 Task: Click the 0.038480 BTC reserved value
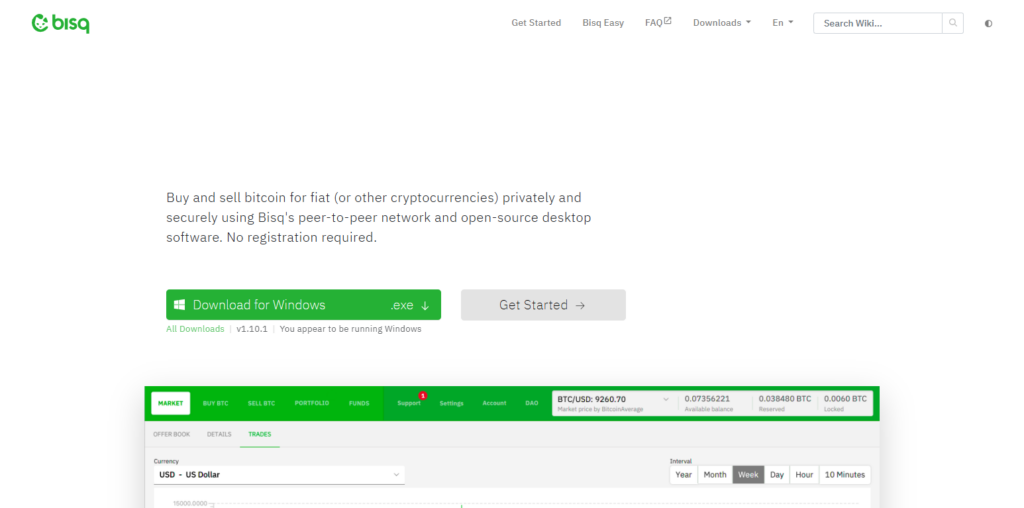(x=785, y=398)
